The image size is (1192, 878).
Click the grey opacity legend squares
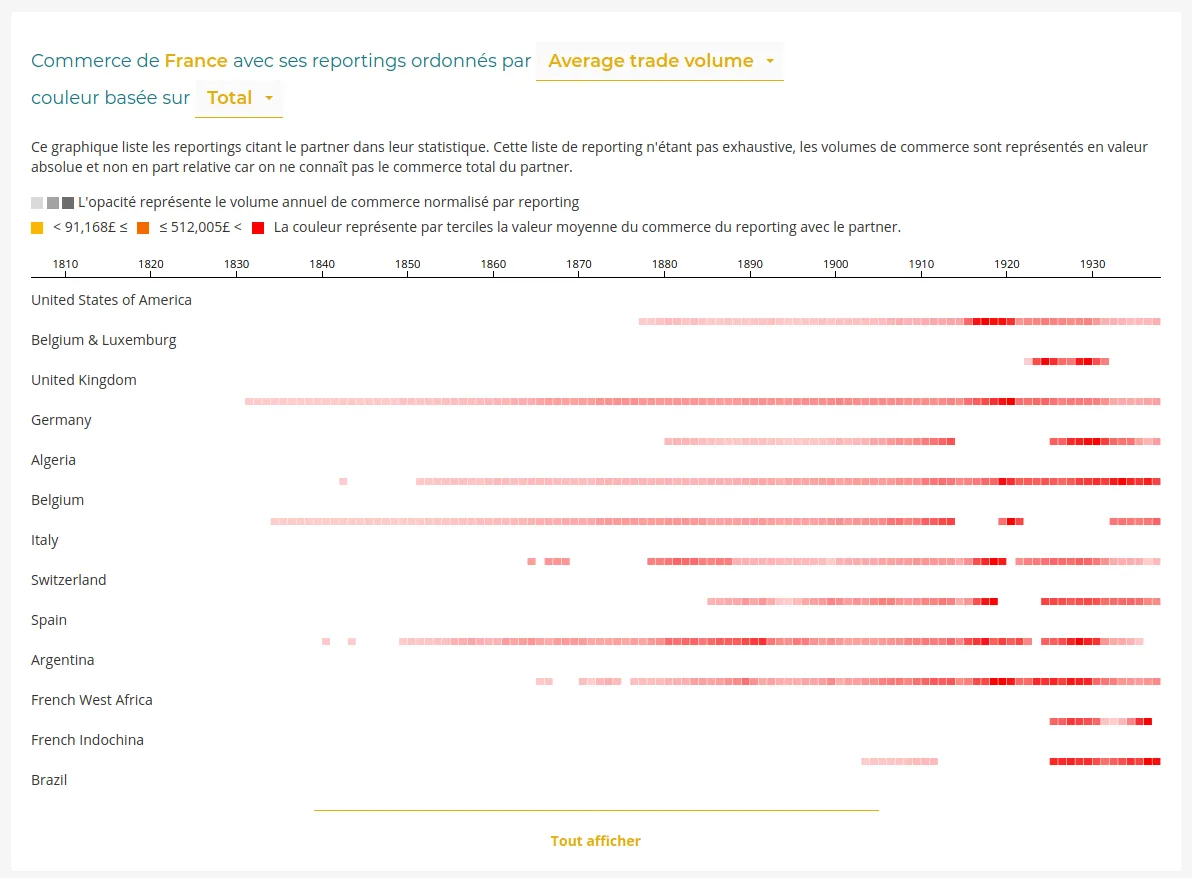tap(53, 202)
